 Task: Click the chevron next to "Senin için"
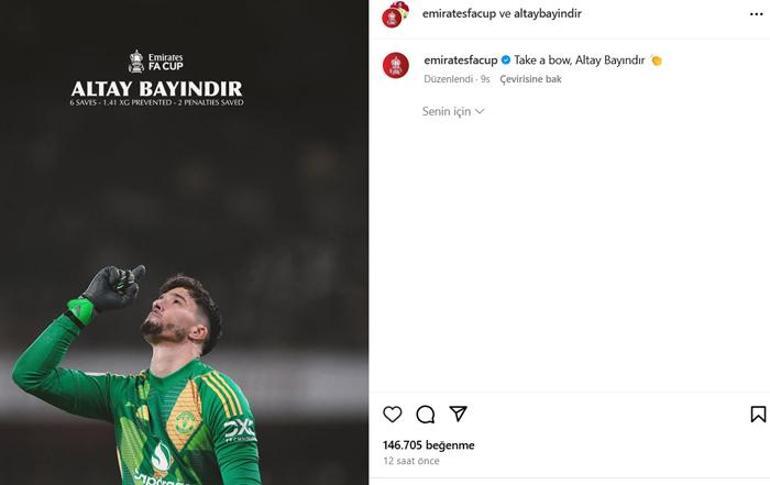(480, 111)
